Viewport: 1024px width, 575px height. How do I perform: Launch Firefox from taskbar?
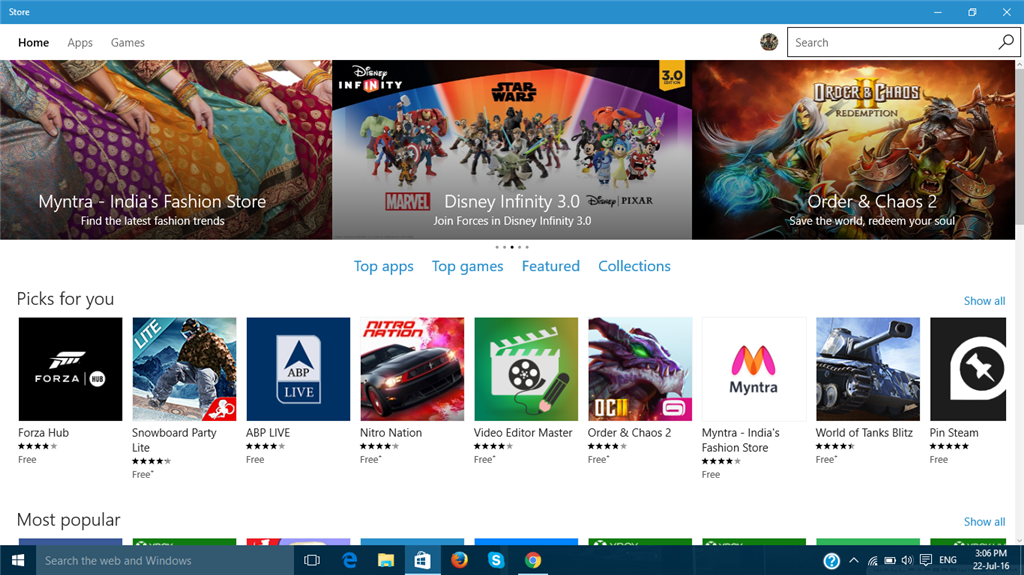pos(459,561)
